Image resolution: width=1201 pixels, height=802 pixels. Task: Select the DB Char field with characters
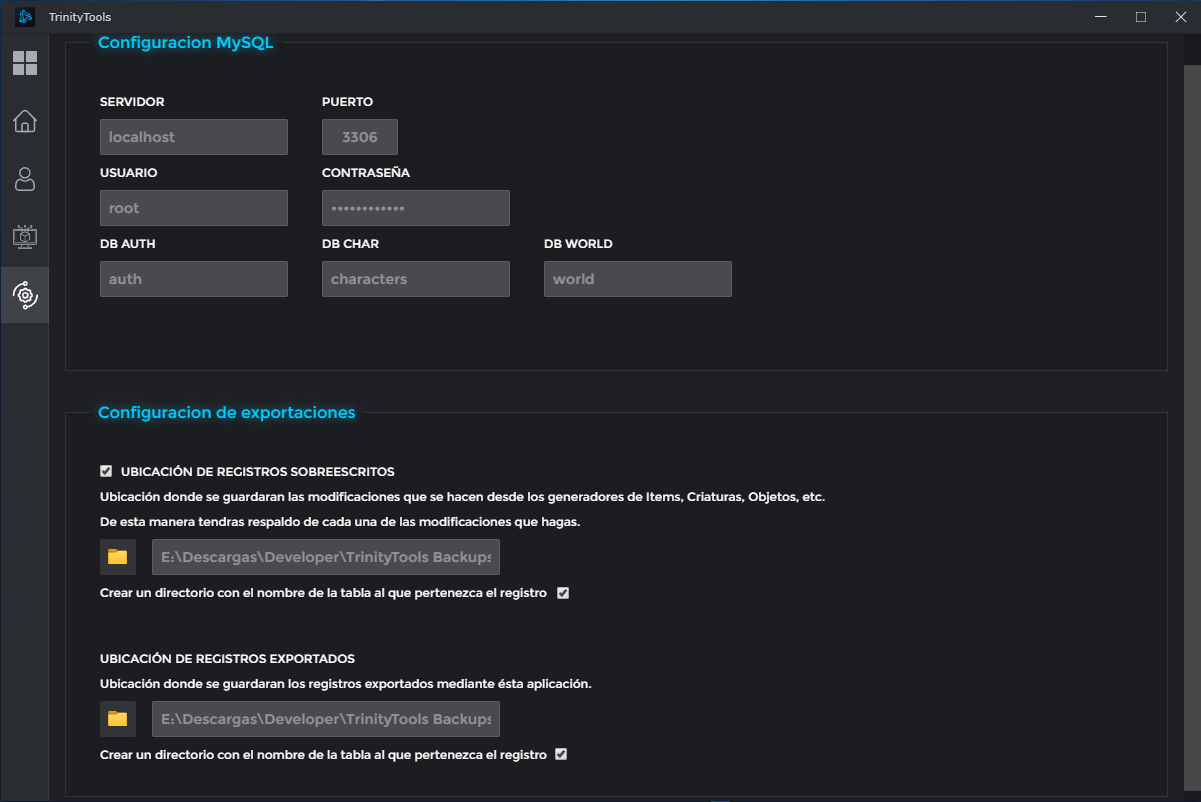point(416,279)
